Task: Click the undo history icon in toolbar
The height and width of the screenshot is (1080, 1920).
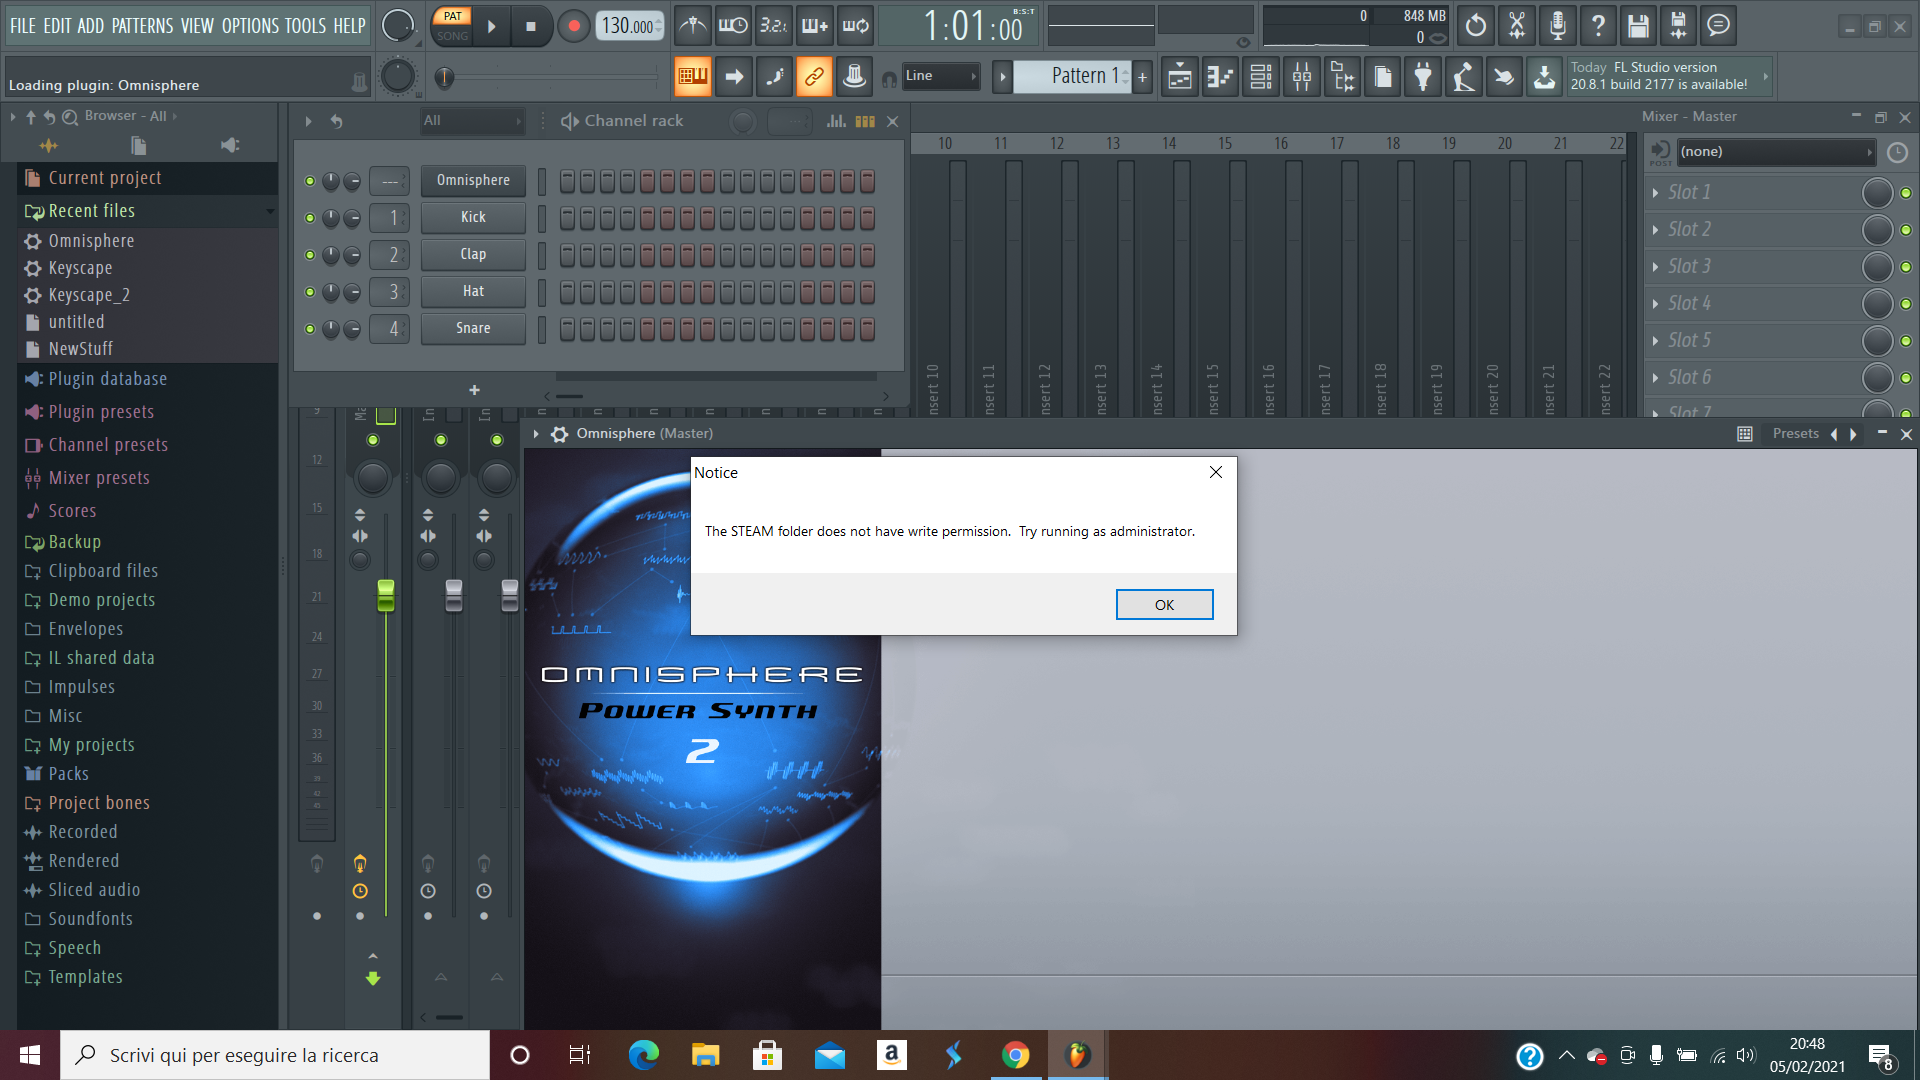Action: tap(1476, 26)
